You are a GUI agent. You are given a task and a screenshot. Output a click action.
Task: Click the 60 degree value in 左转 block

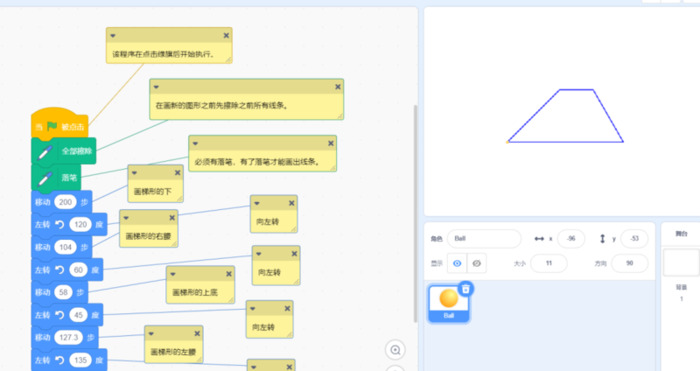(78, 270)
